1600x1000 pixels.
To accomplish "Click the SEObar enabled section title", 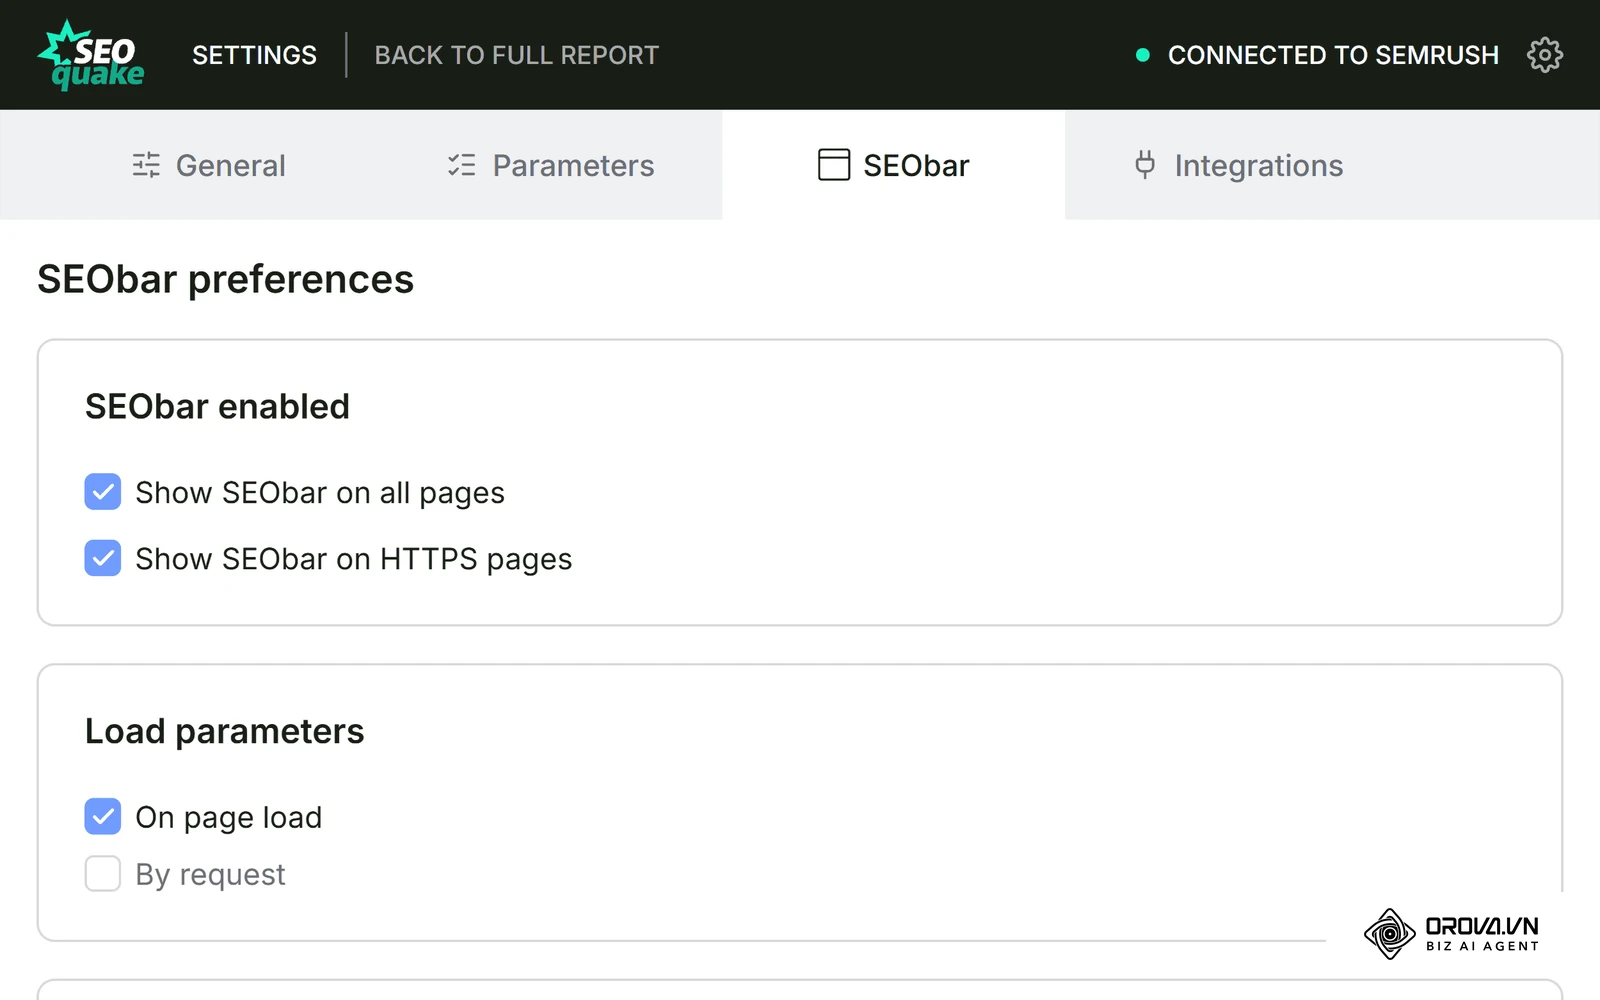I will [x=217, y=407].
